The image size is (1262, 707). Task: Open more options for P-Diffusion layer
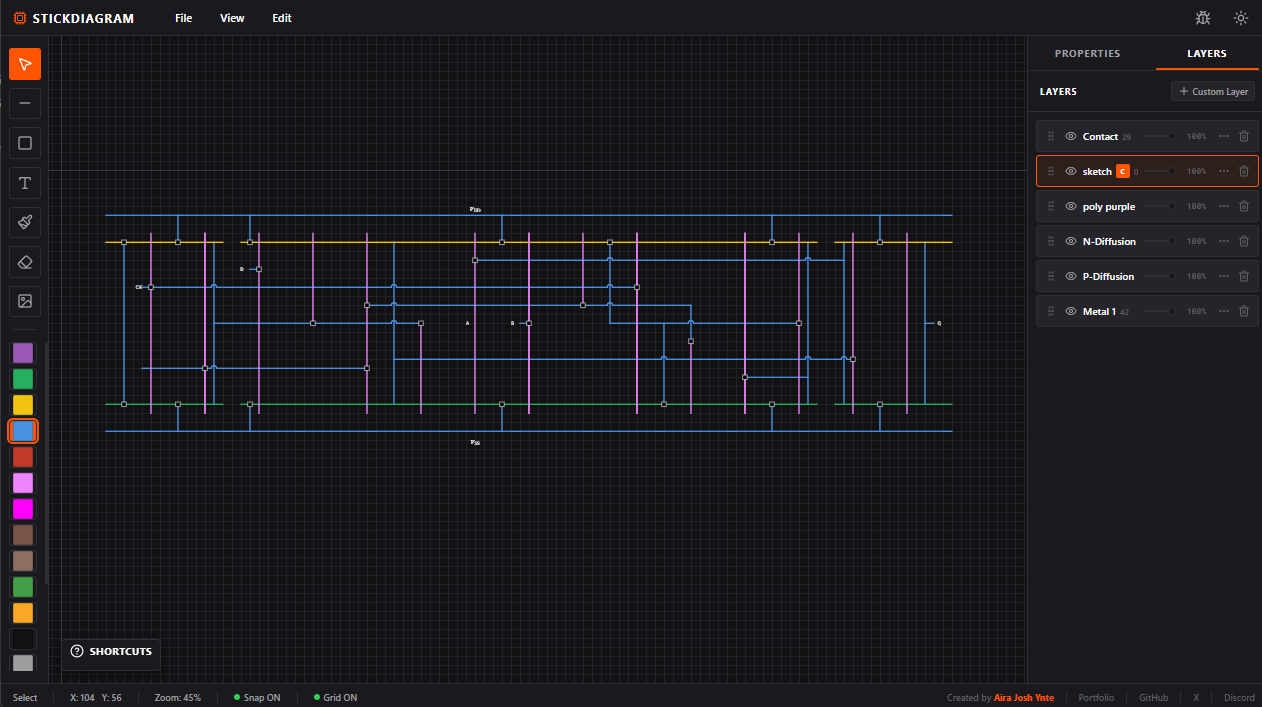point(1224,276)
